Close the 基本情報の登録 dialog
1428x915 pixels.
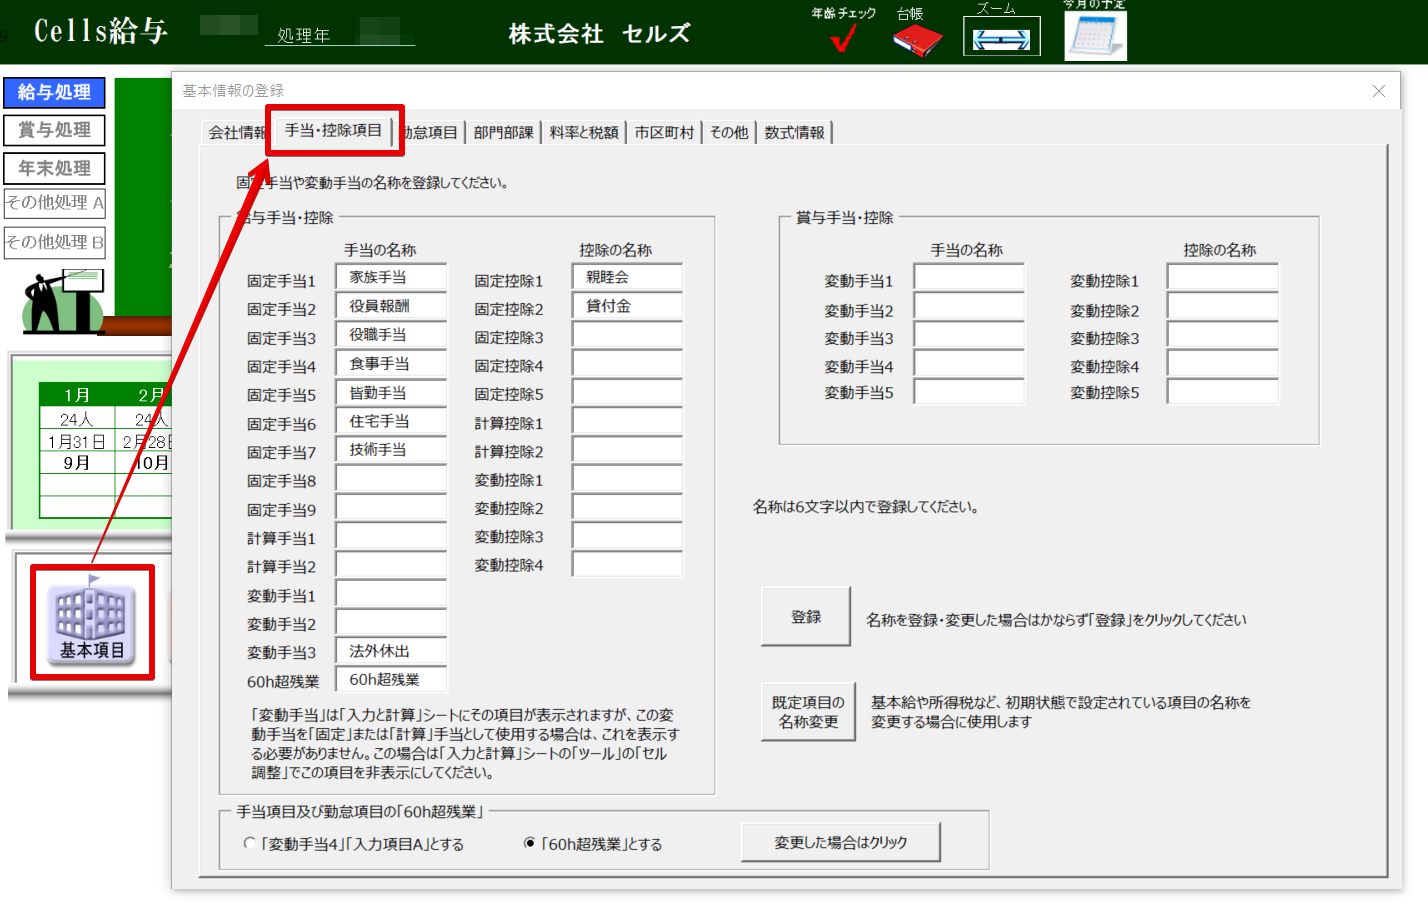1378,91
